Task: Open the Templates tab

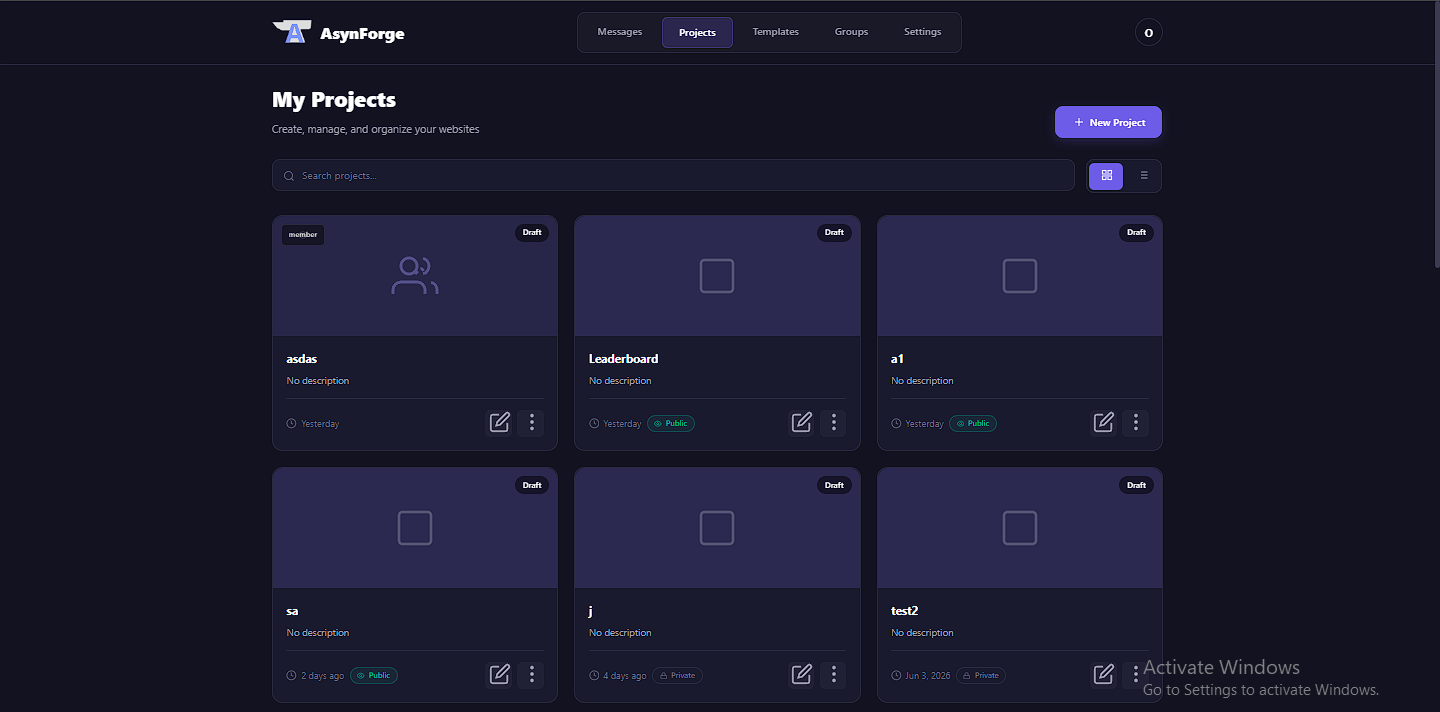Action: pyautogui.click(x=776, y=32)
